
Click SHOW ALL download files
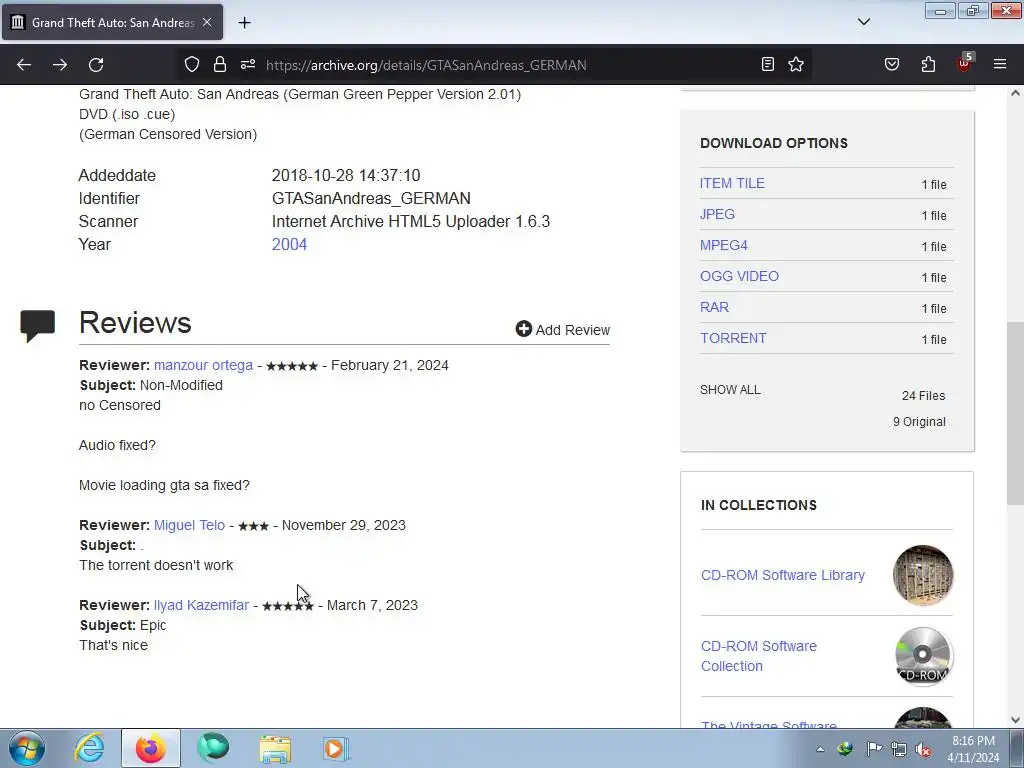[x=730, y=390]
